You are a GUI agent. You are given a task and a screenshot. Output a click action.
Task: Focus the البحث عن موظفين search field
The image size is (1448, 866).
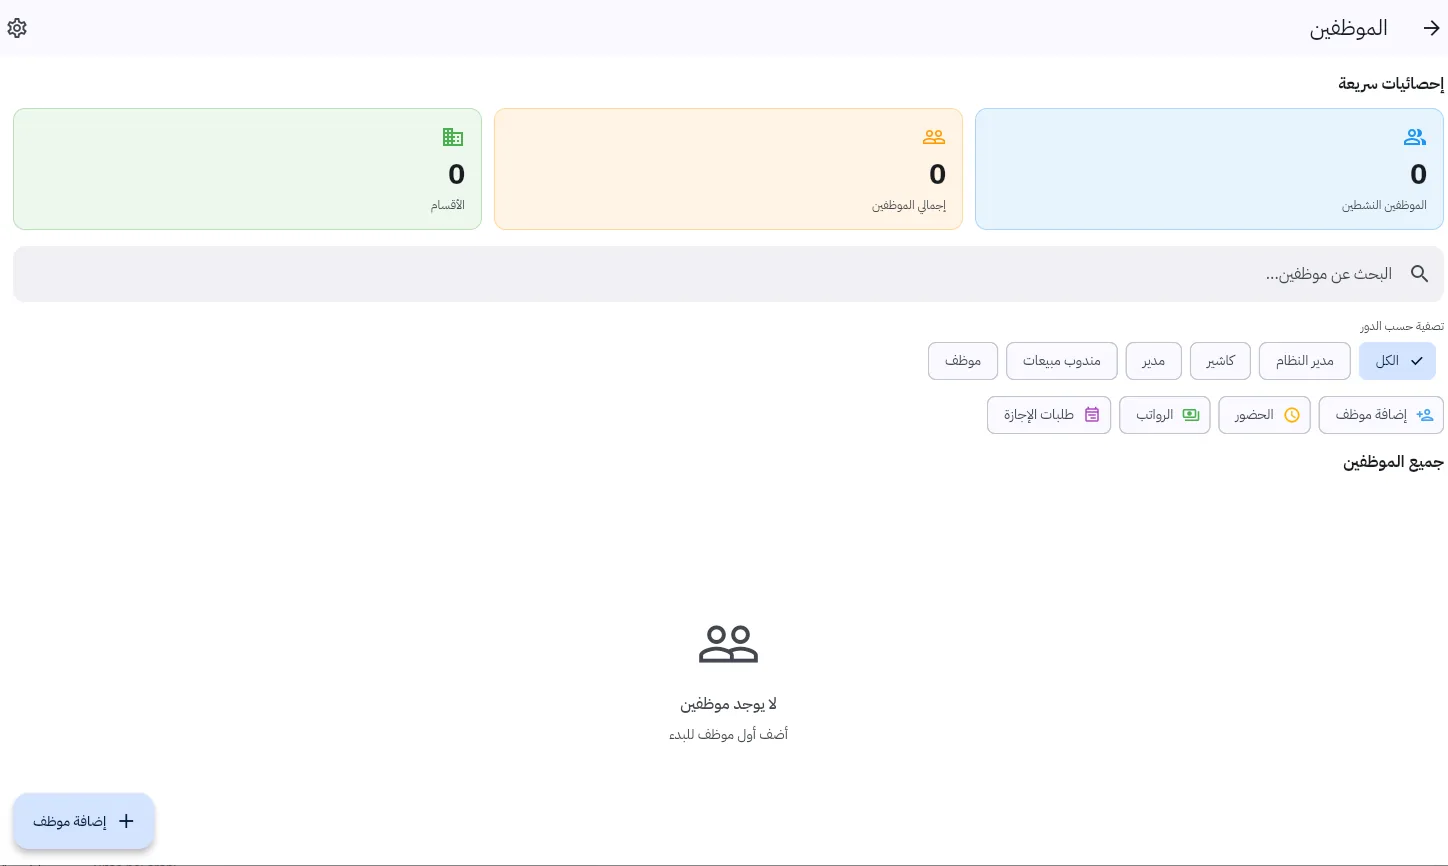[728, 274]
